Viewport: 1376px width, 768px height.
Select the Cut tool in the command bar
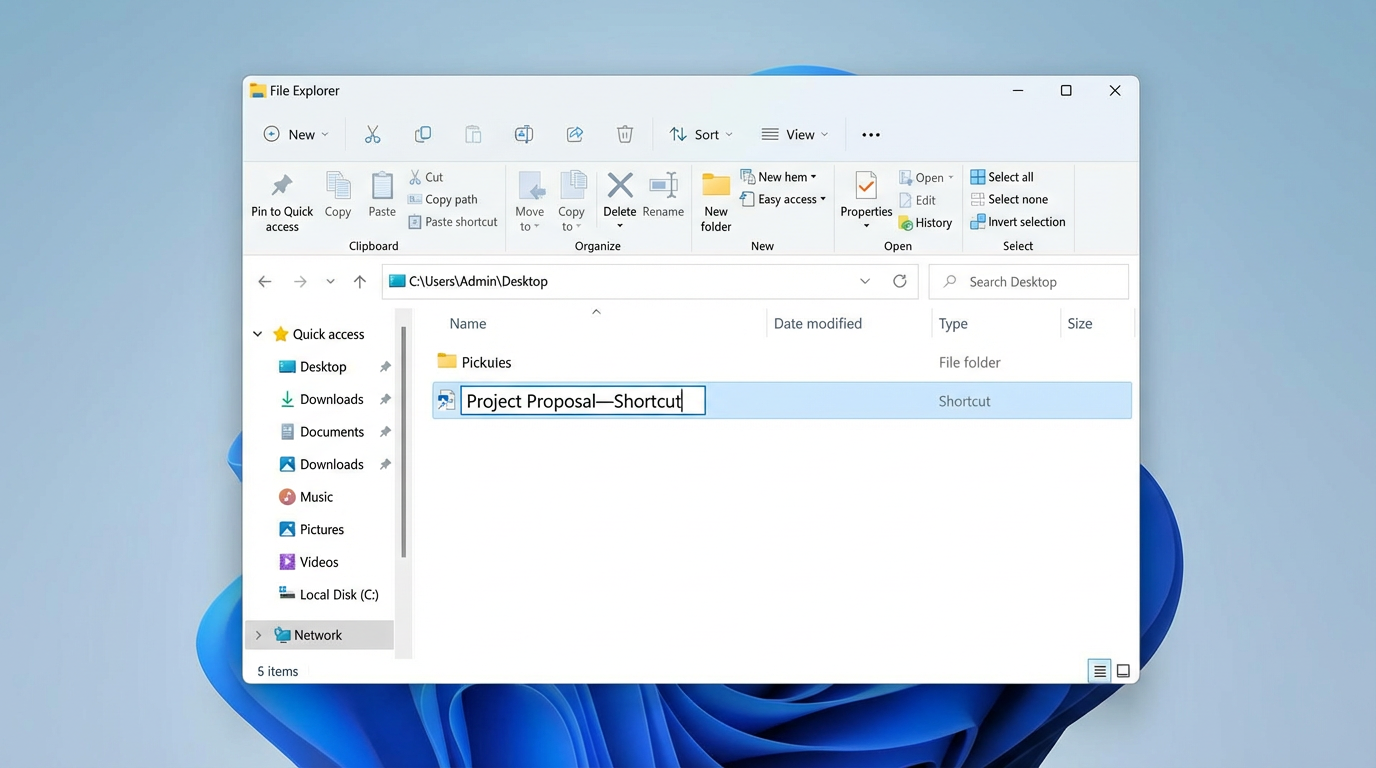pyautogui.click(x=373, y=133)
